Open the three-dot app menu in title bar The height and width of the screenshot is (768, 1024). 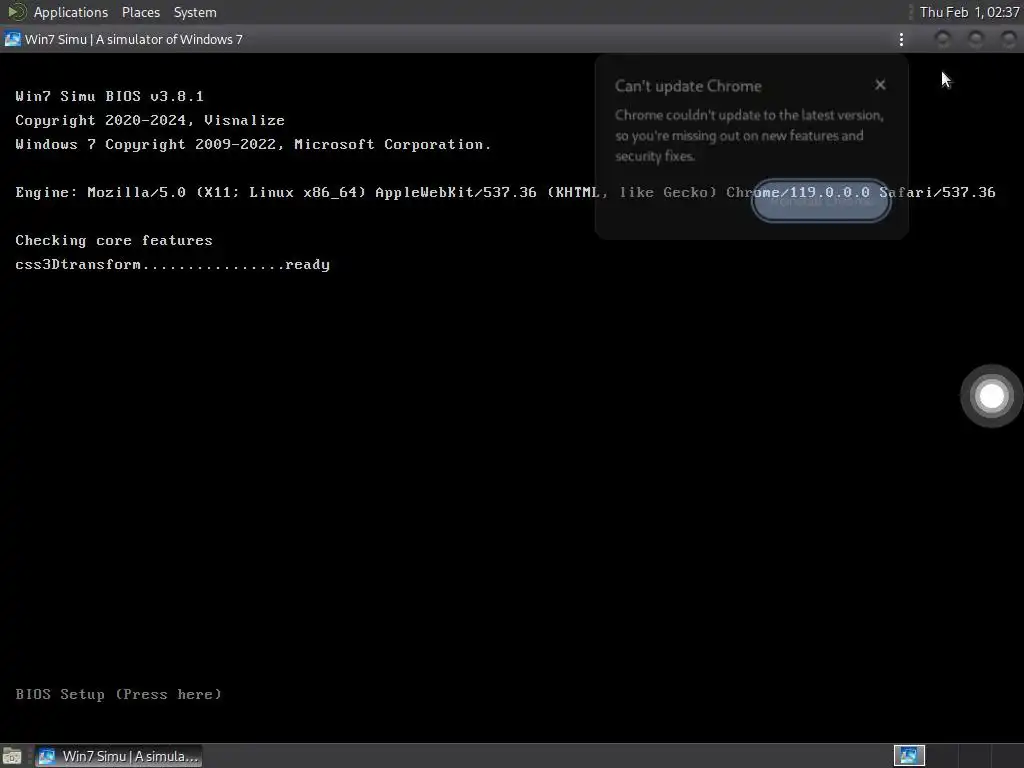coord(901,40)
